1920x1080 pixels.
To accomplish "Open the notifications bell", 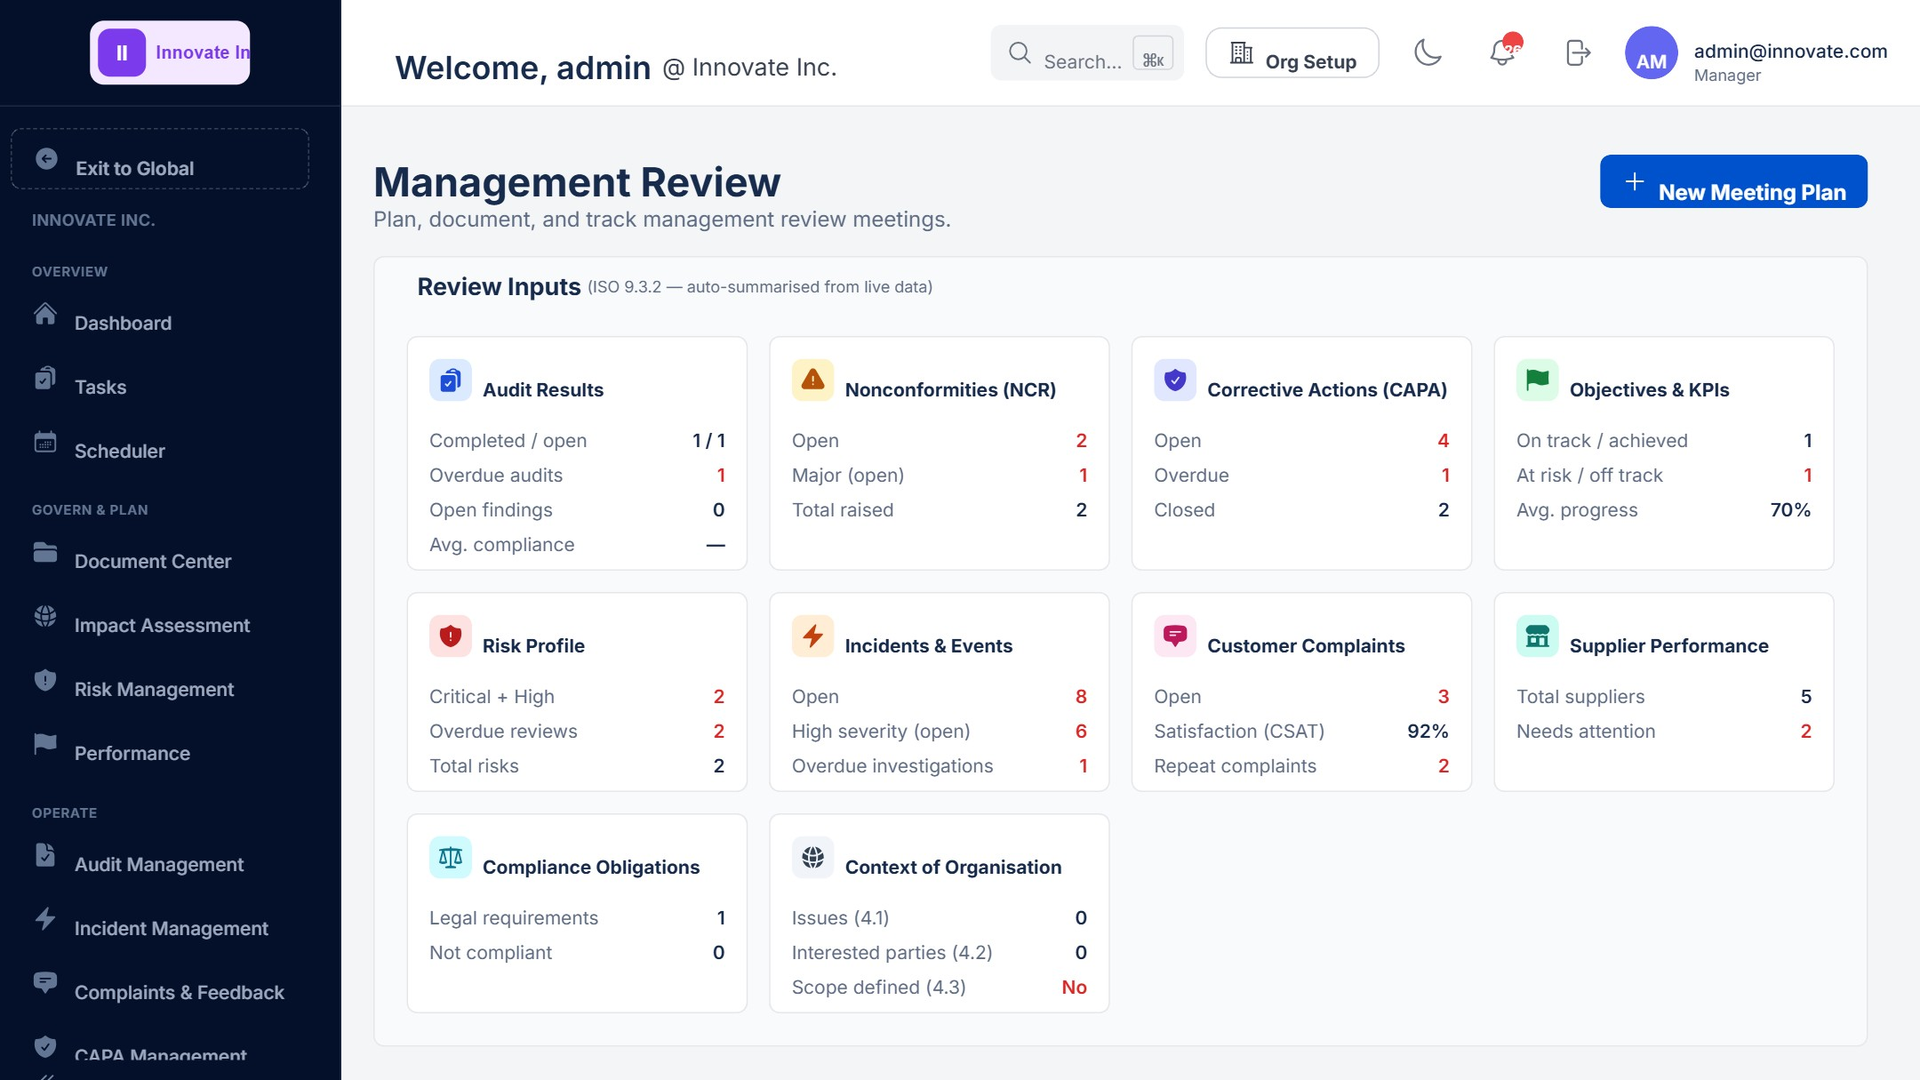I will coord(1503,52).
